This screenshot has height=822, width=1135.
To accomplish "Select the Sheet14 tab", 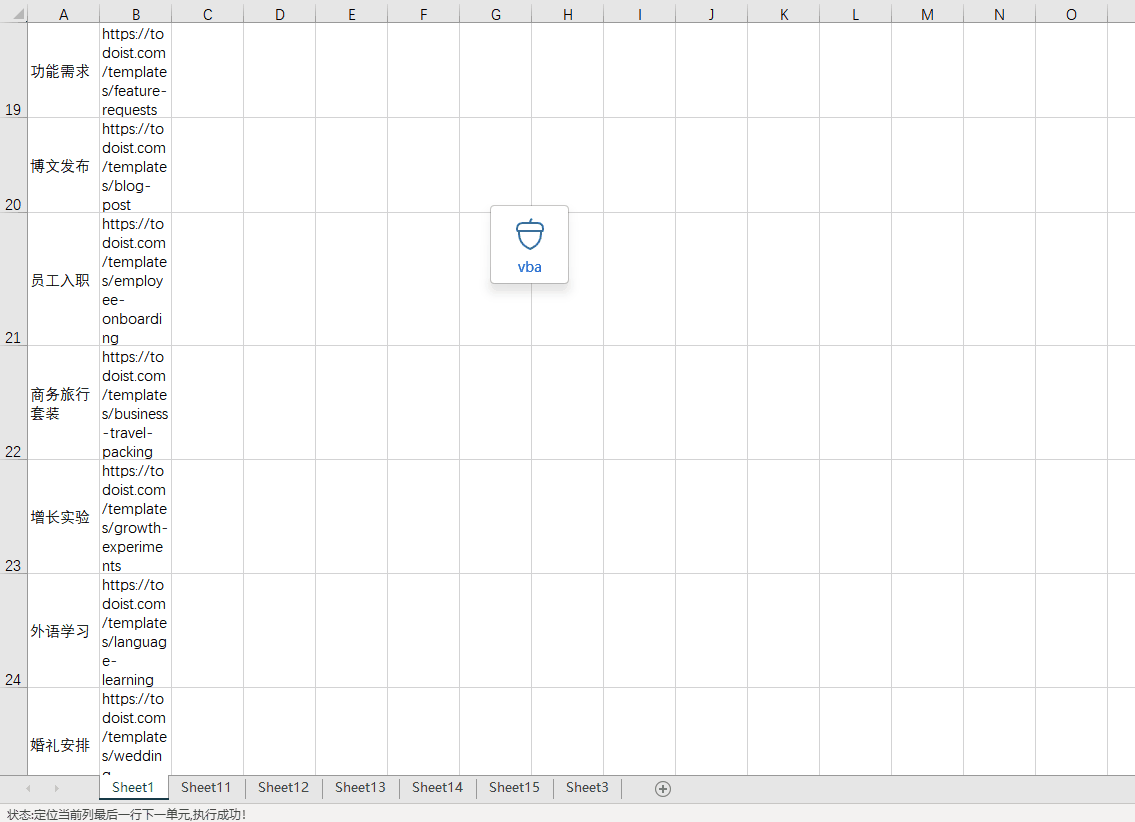I will click(x=437, y=788).
